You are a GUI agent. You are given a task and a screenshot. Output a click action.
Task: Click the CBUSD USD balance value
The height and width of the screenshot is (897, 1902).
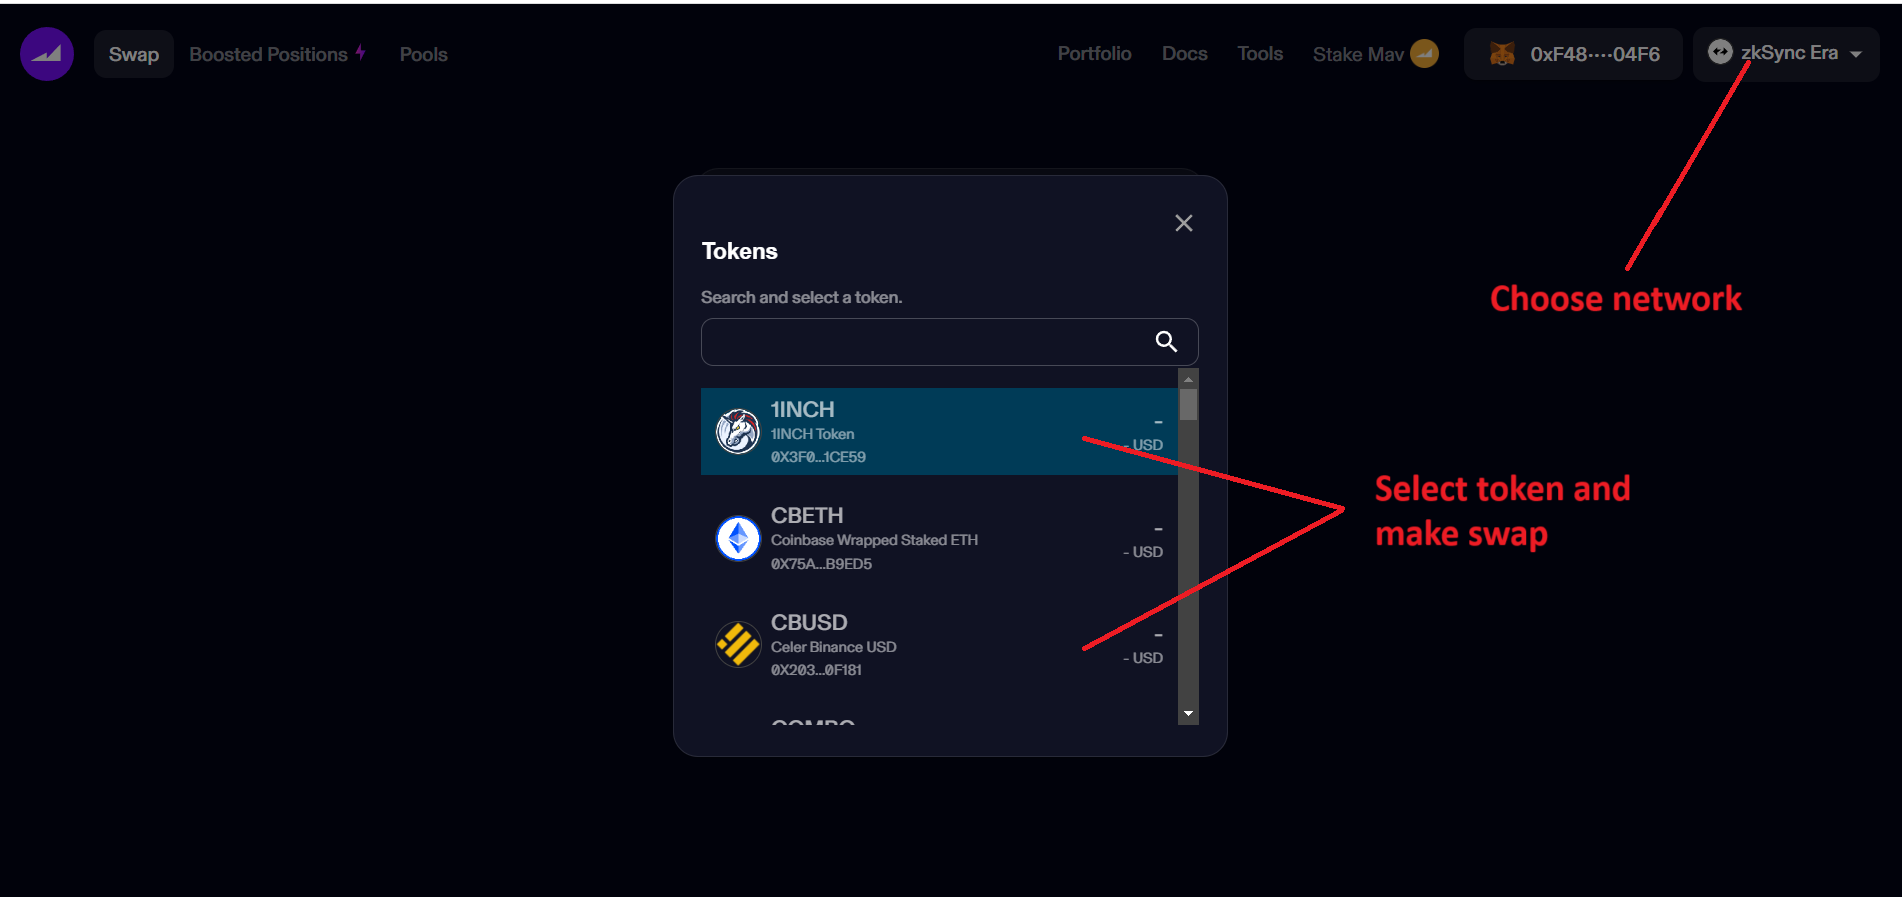coord(1143,658)
